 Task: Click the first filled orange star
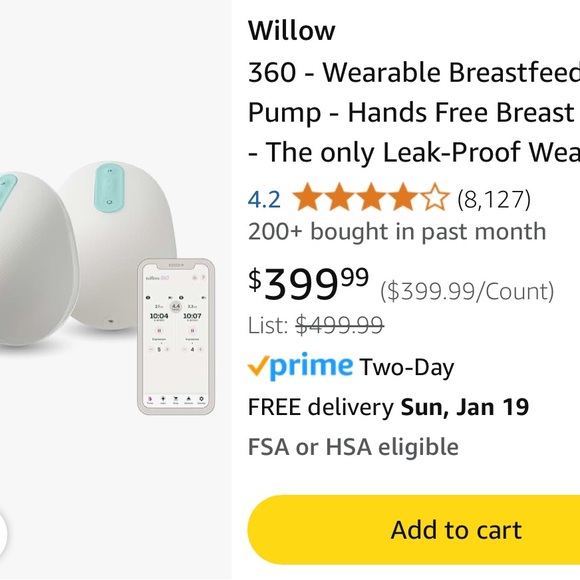[307, 197]
